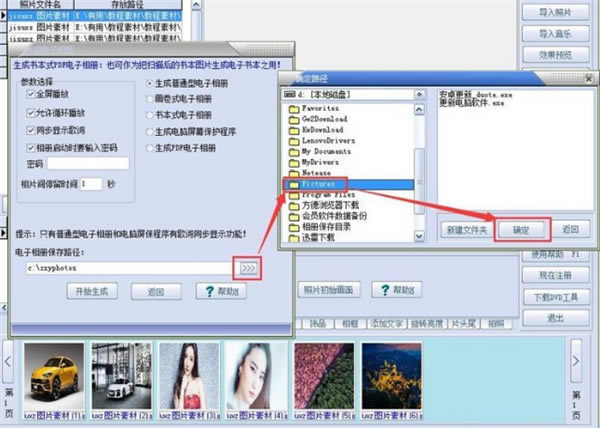600x428 pixels.
Task: Select 生成电脑屏幕保护程序 radio button
Action: [150, 132]
